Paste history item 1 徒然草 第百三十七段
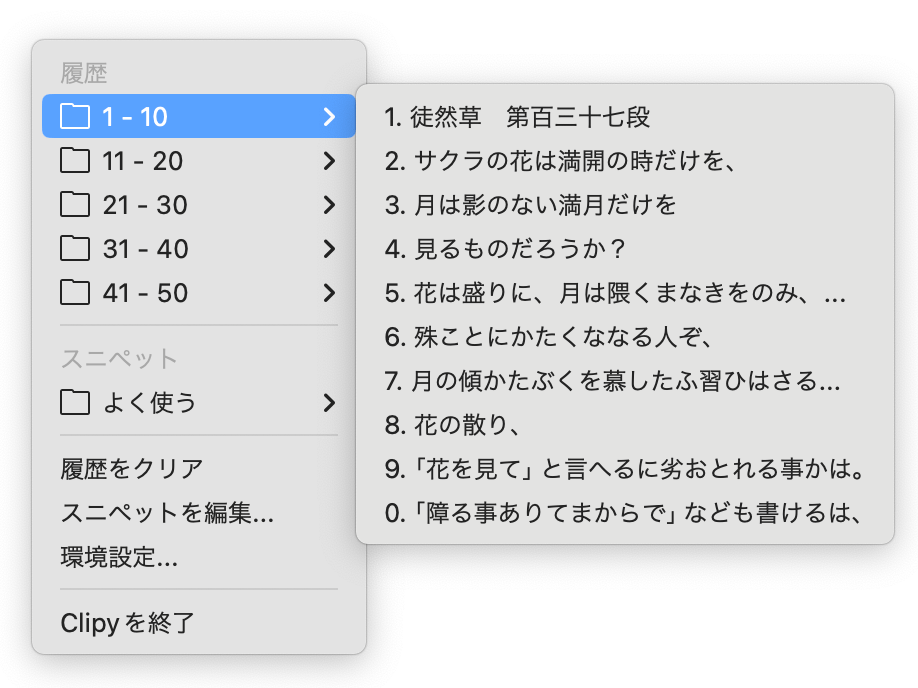The image size is (918, 688). click(518, 117)
